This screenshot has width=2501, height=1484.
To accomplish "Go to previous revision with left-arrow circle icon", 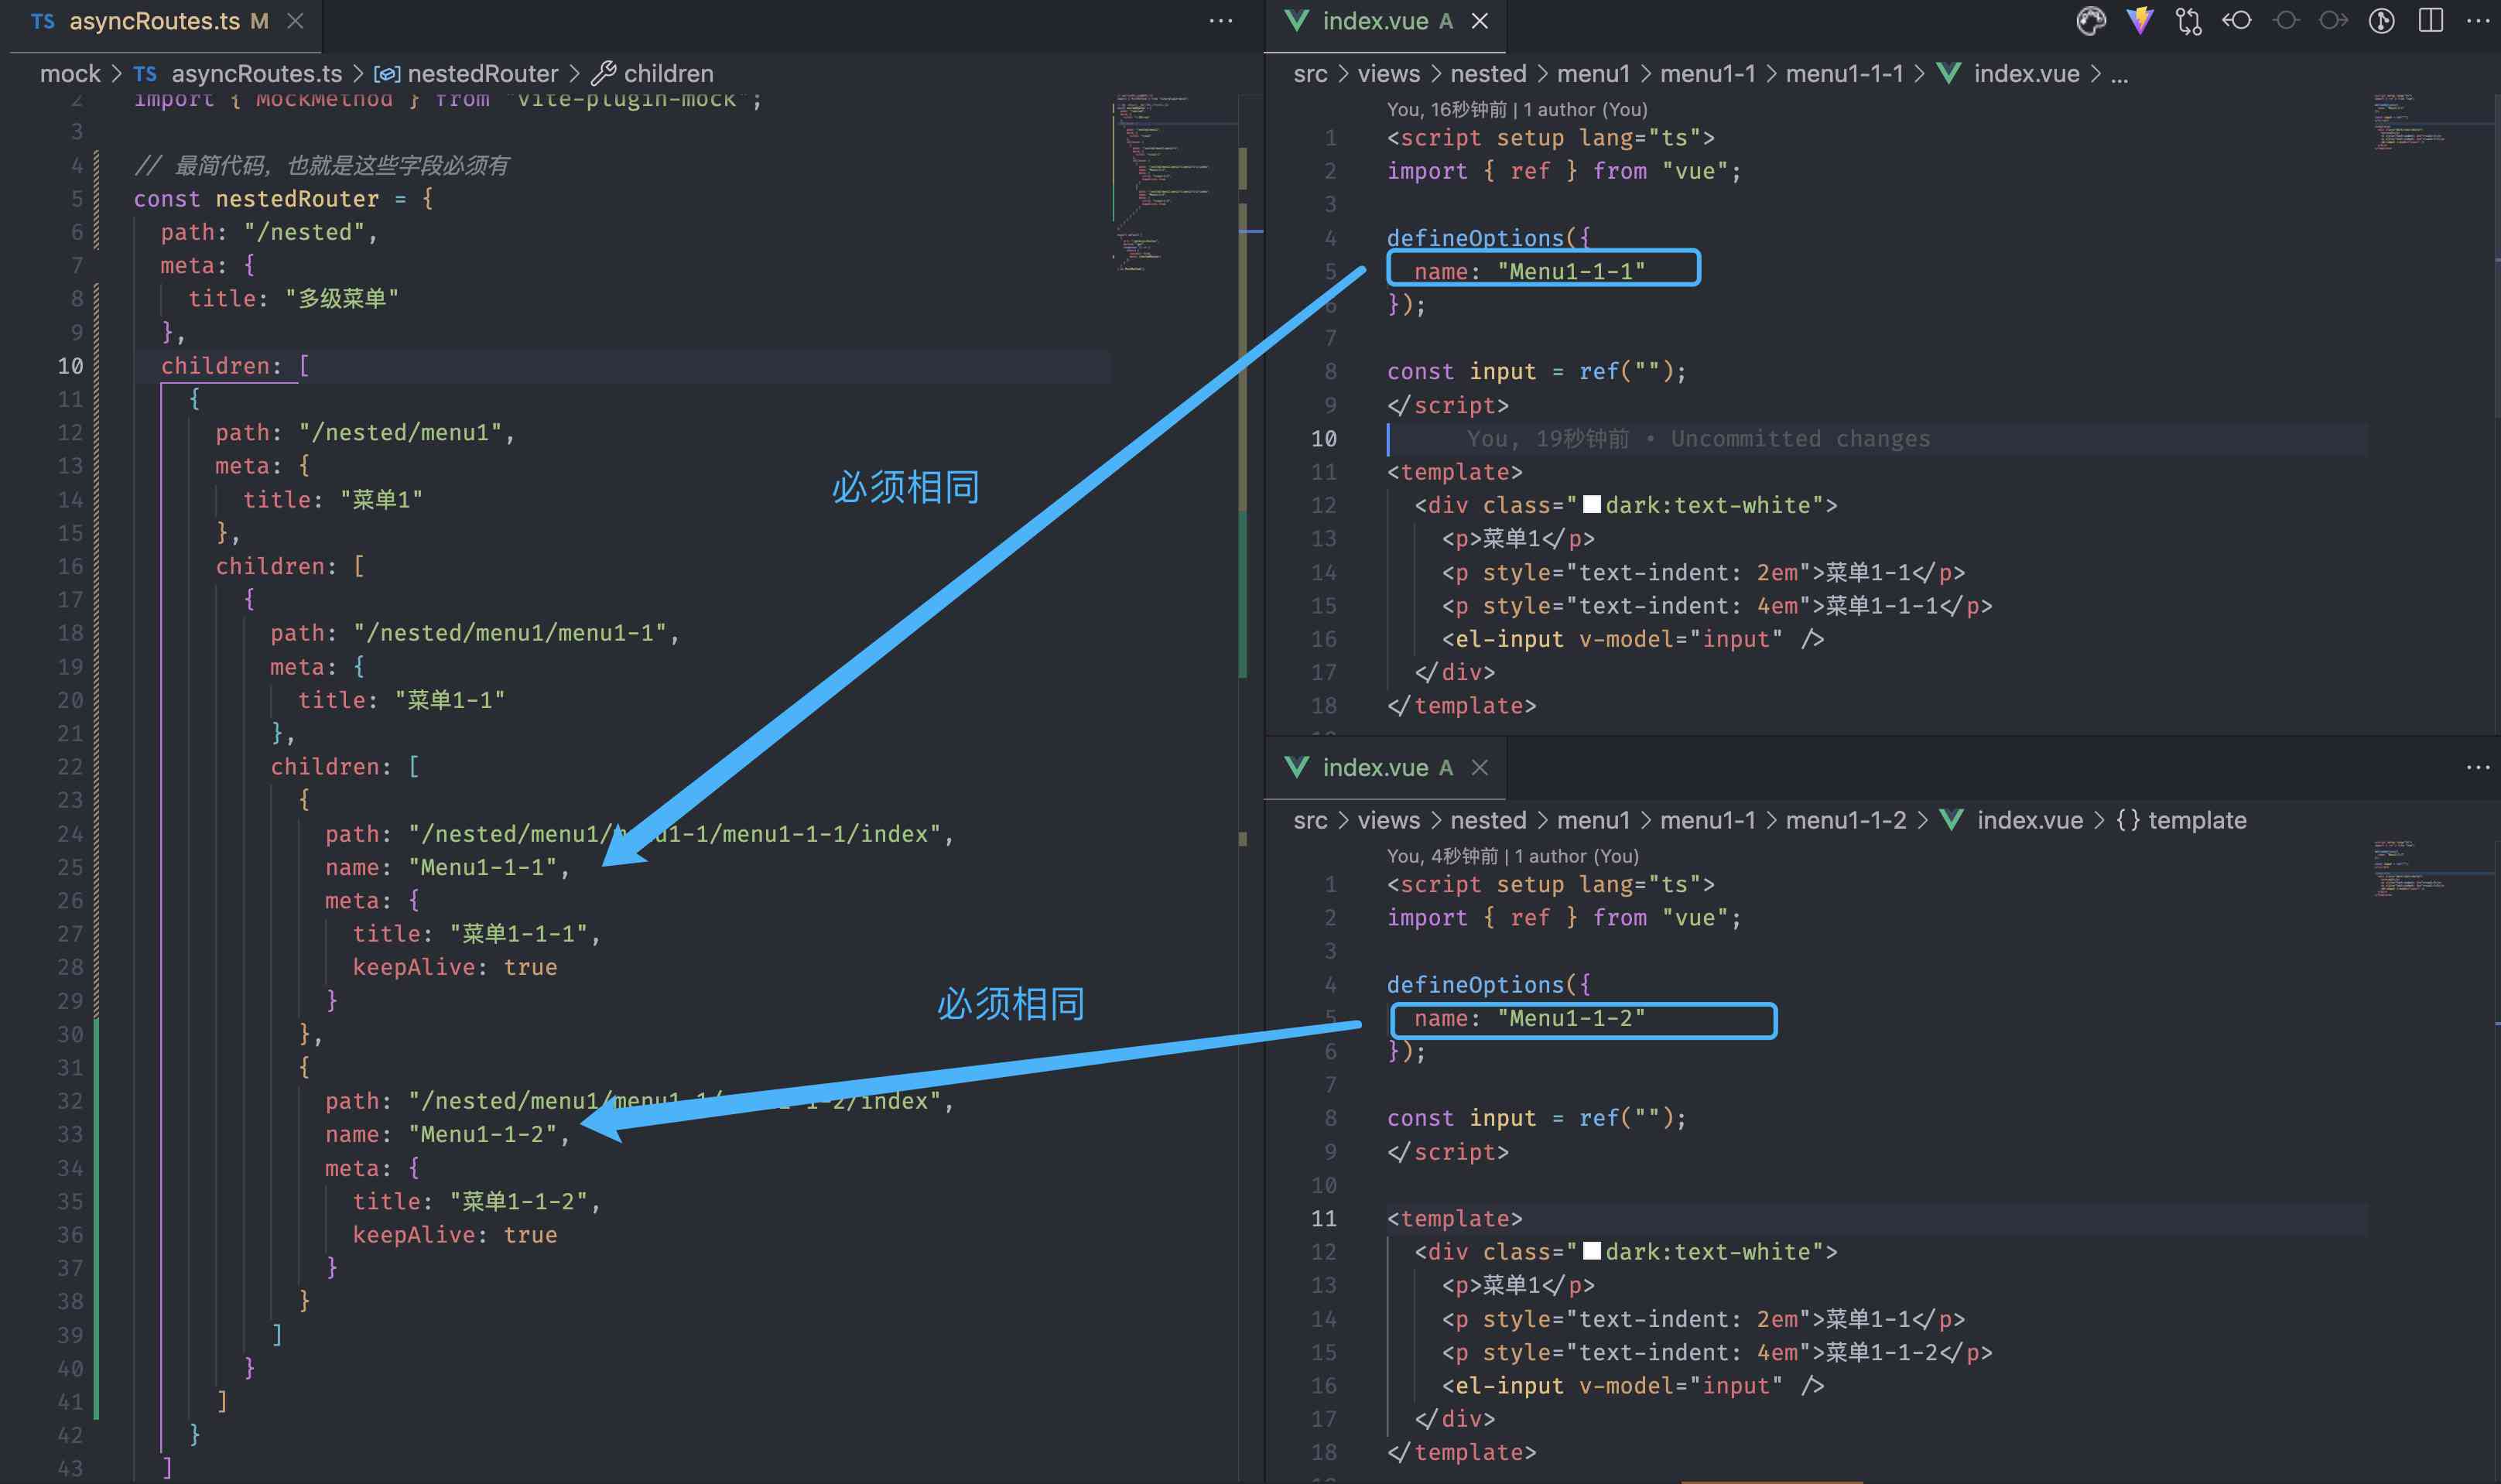I will (x=2236, y=21).
